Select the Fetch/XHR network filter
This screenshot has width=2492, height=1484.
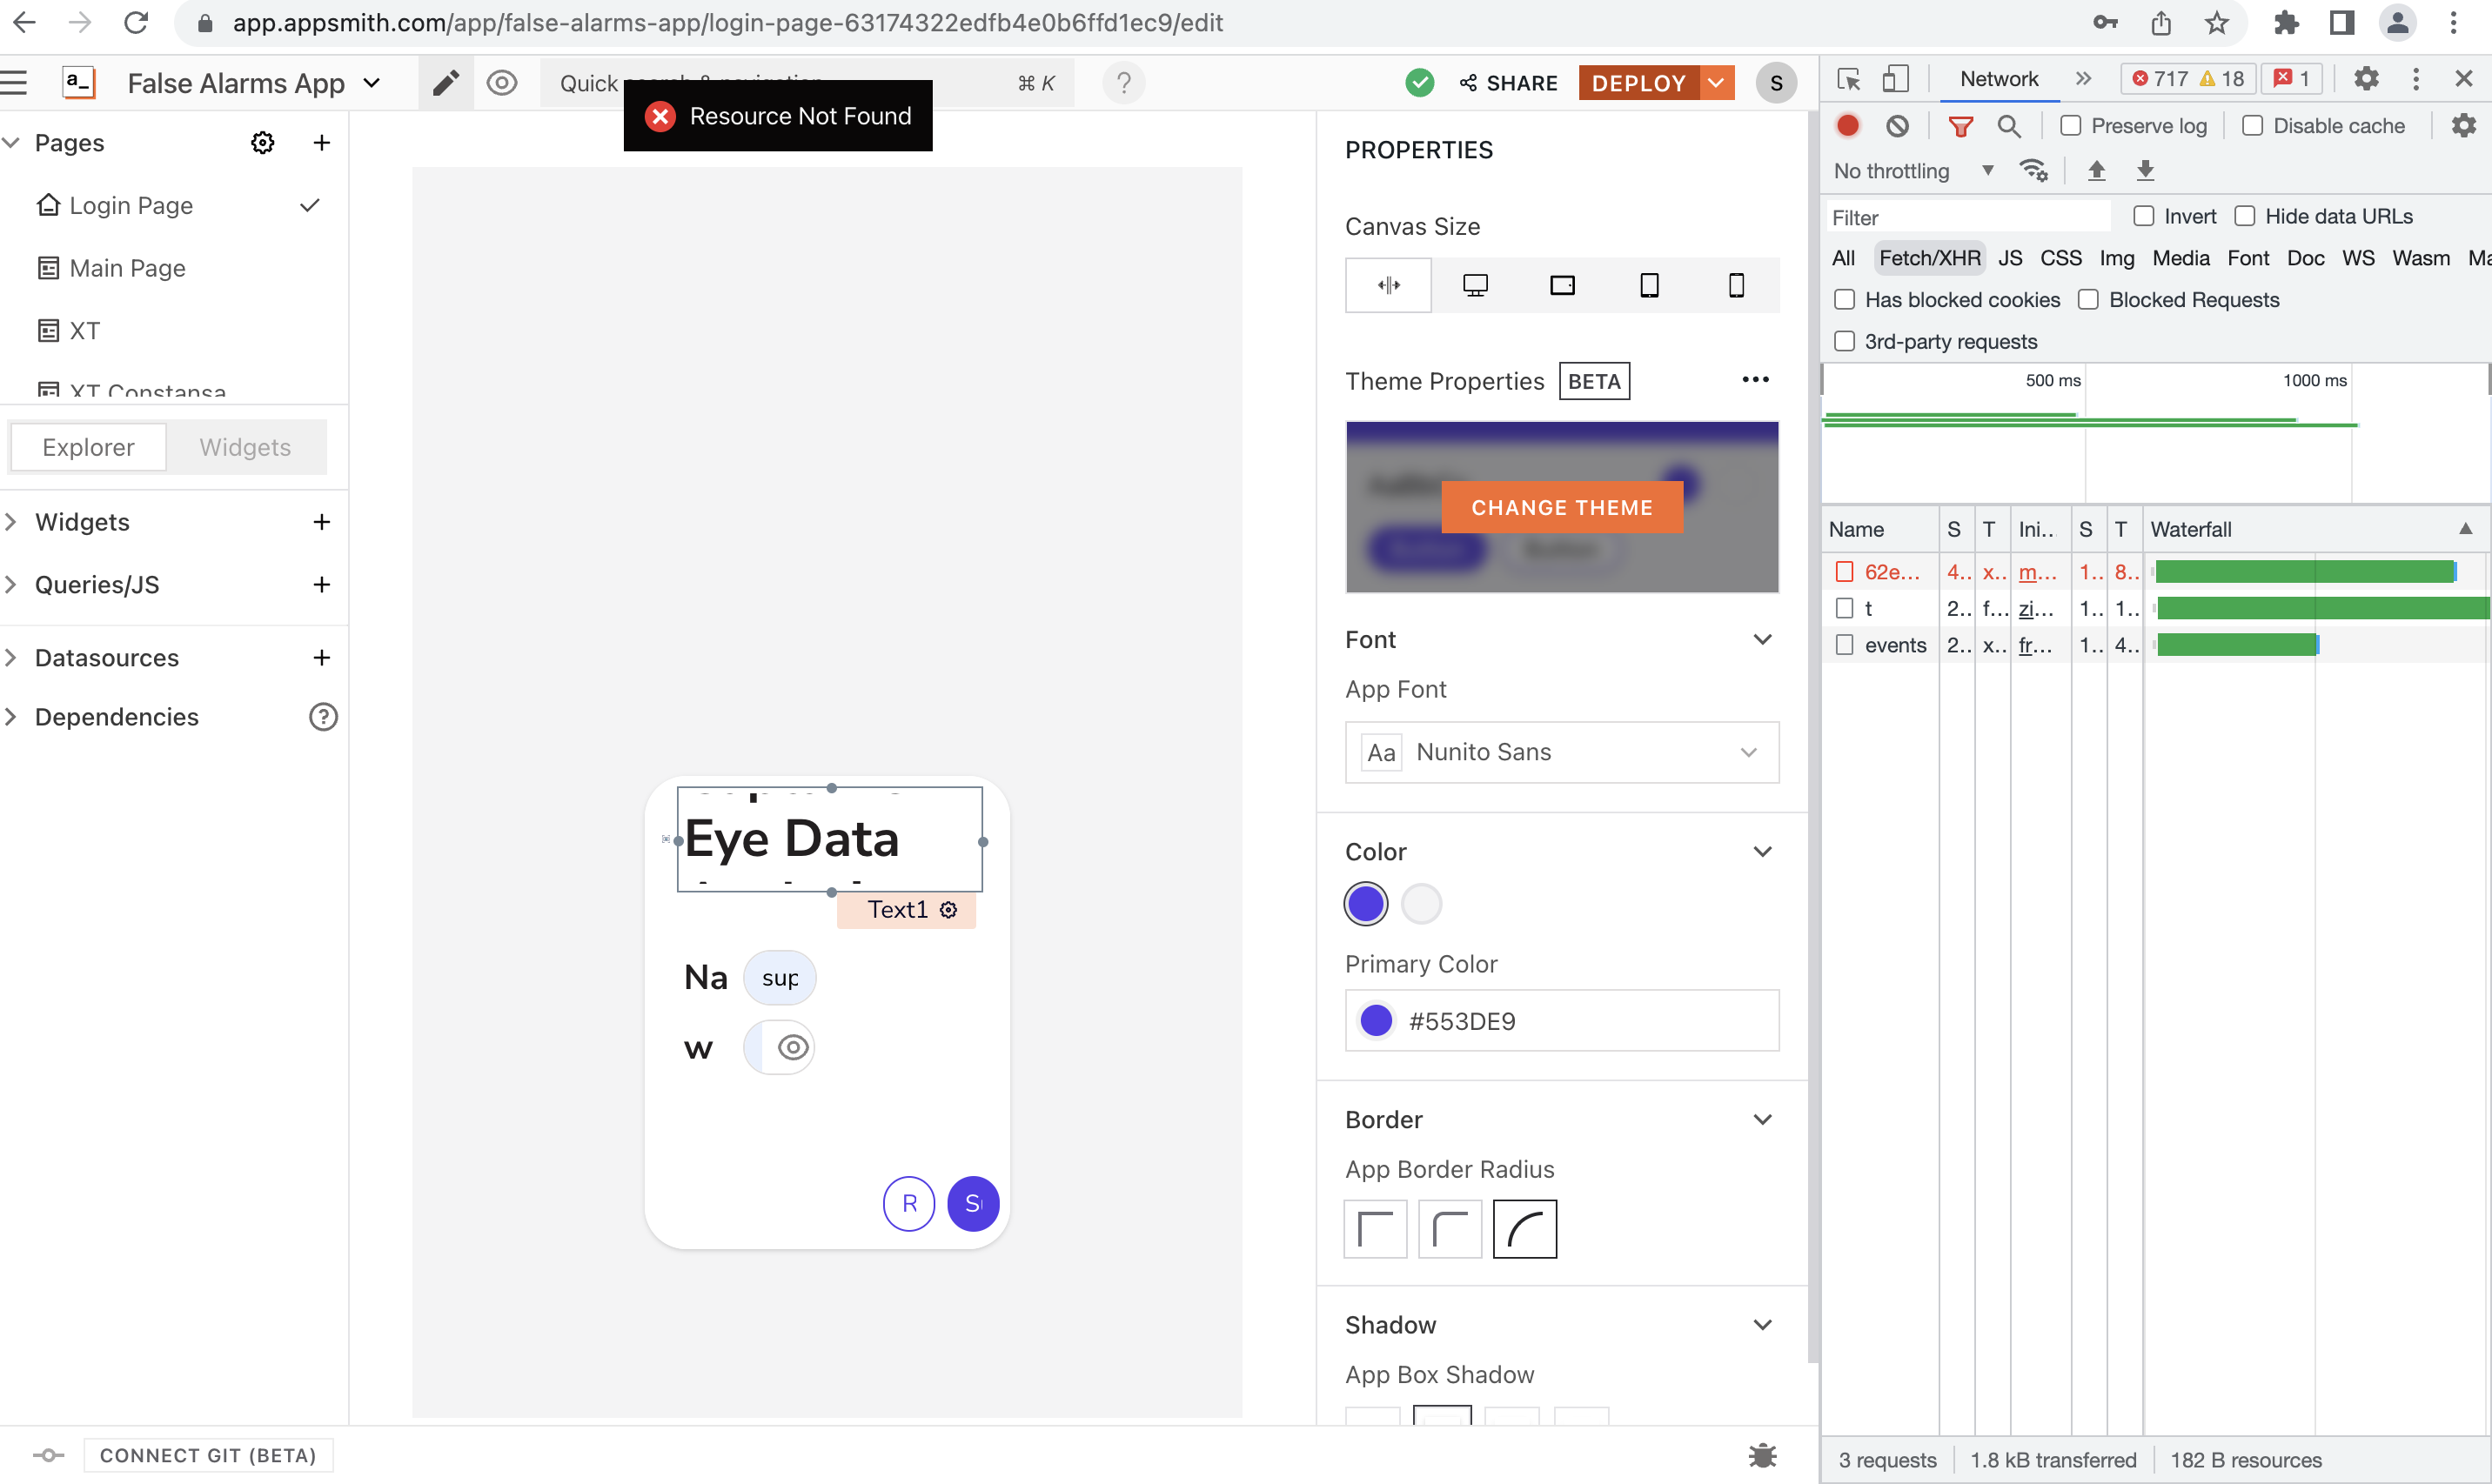coord(1929,258)
